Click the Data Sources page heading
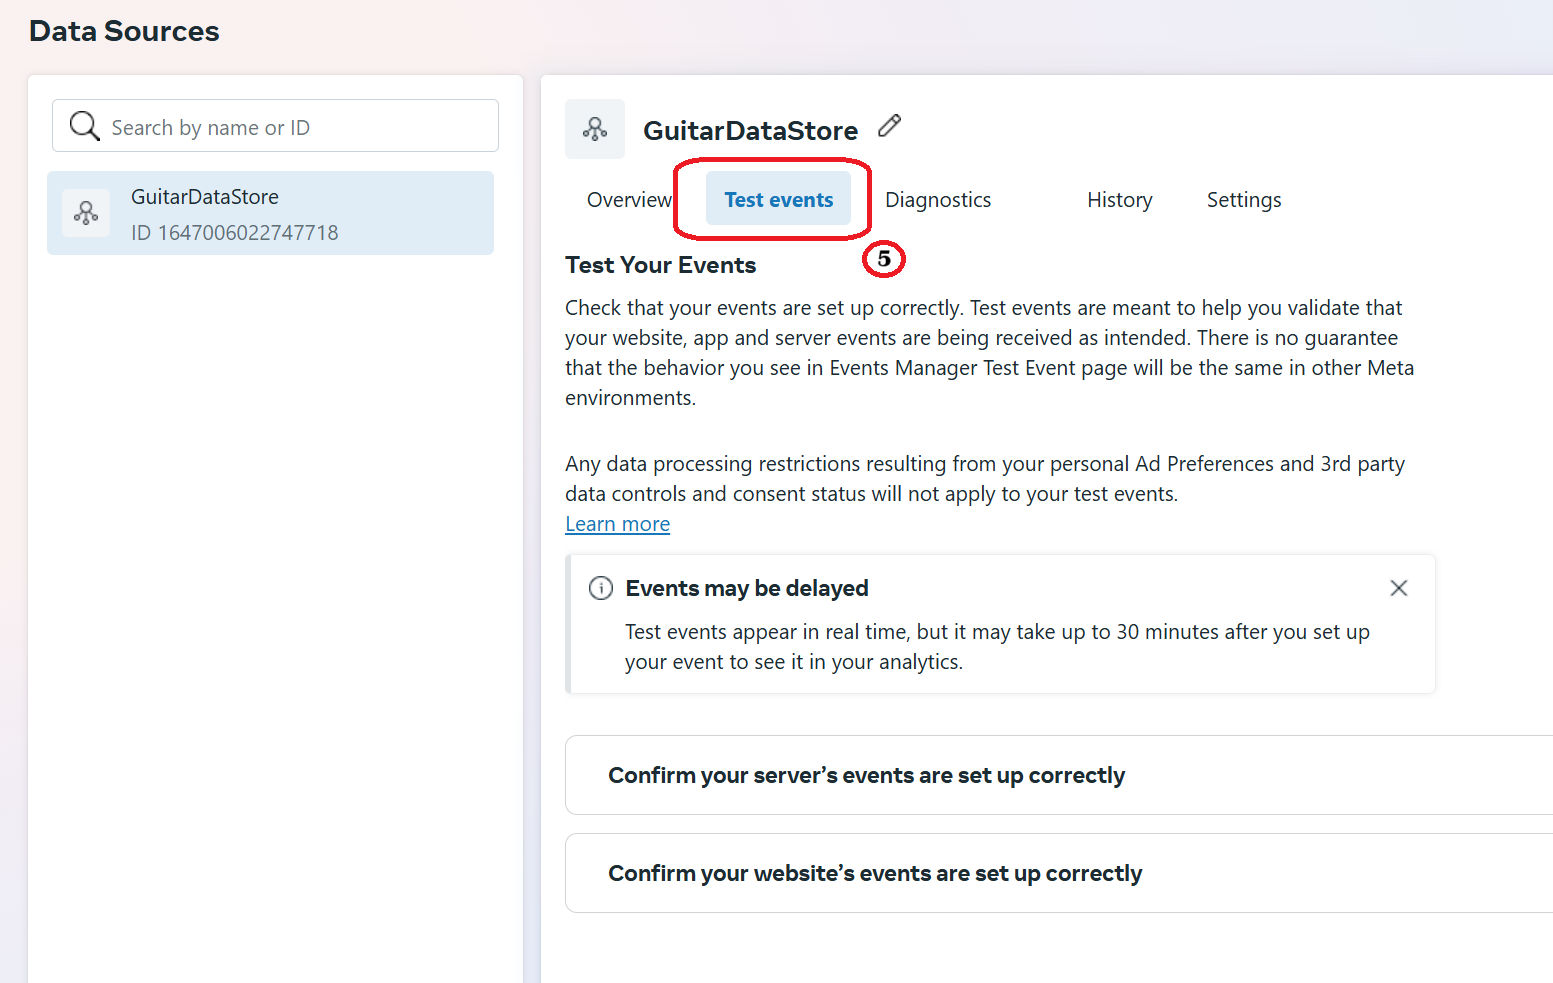Image resolution: width=1553 pixels, height=983 pixels. coord(124,31)
